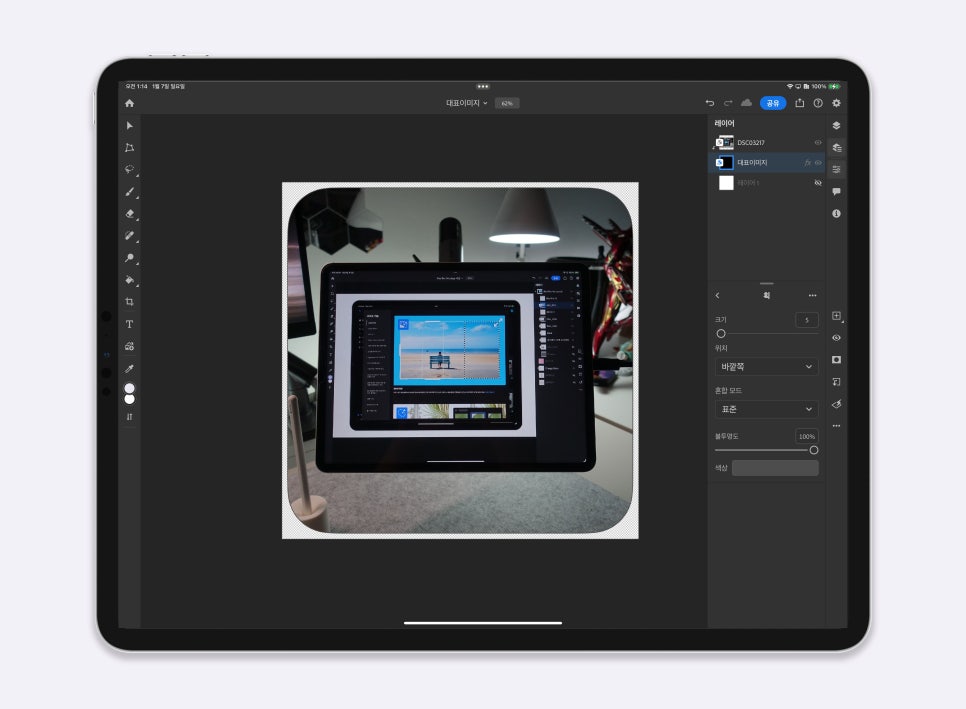The height and width of the screenshot is (709, 966).
Task: Switch to compact layer view
Action: click(836, 126)
